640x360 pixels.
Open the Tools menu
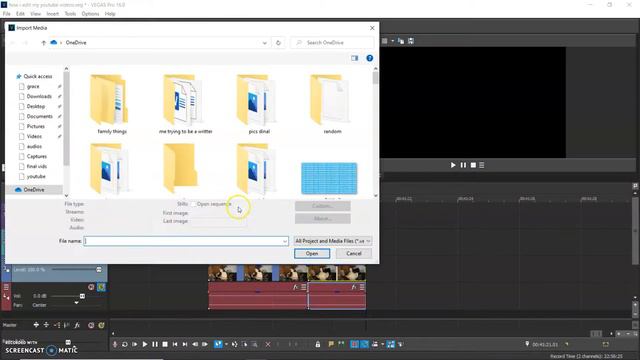(x=70, y=13)
